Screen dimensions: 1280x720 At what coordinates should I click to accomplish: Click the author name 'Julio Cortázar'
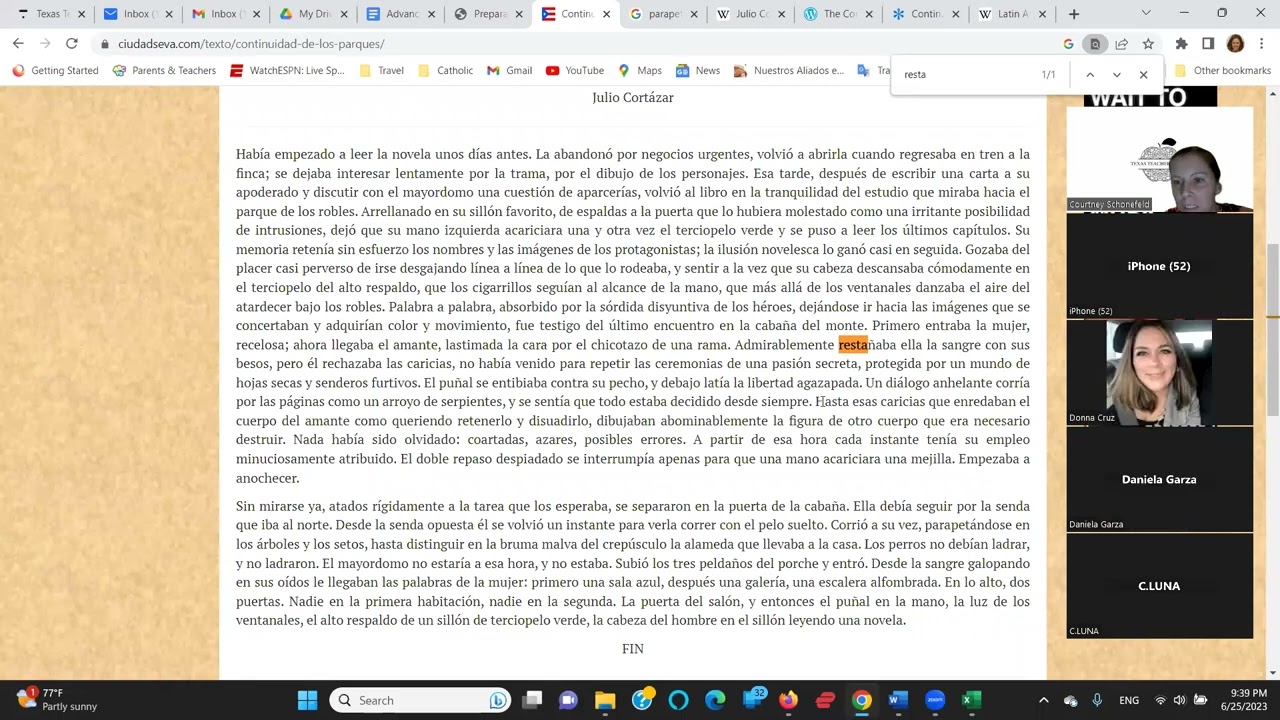[x=633, y=98]
